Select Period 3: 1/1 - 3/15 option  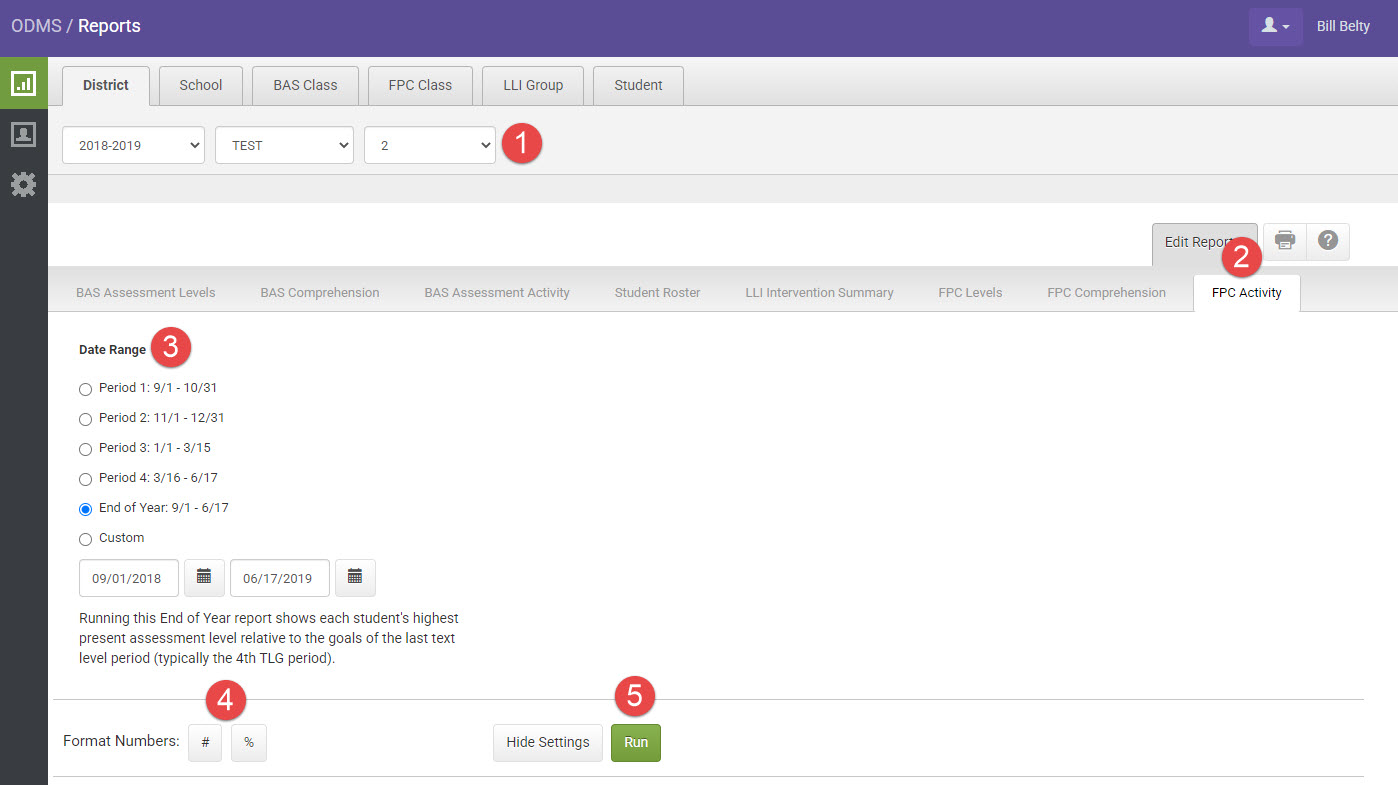point(85,449)
